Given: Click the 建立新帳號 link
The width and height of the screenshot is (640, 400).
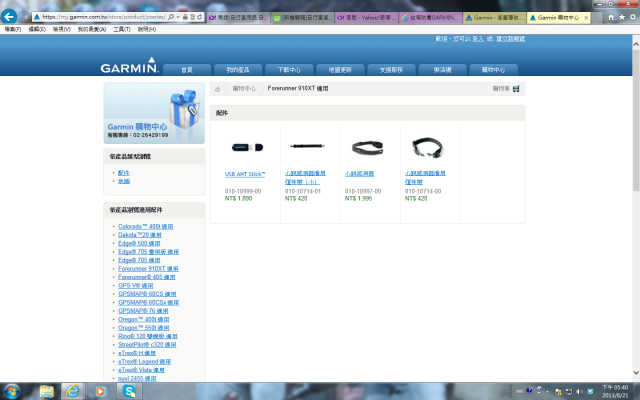Looking at the screenshot, I should point(511,39).
